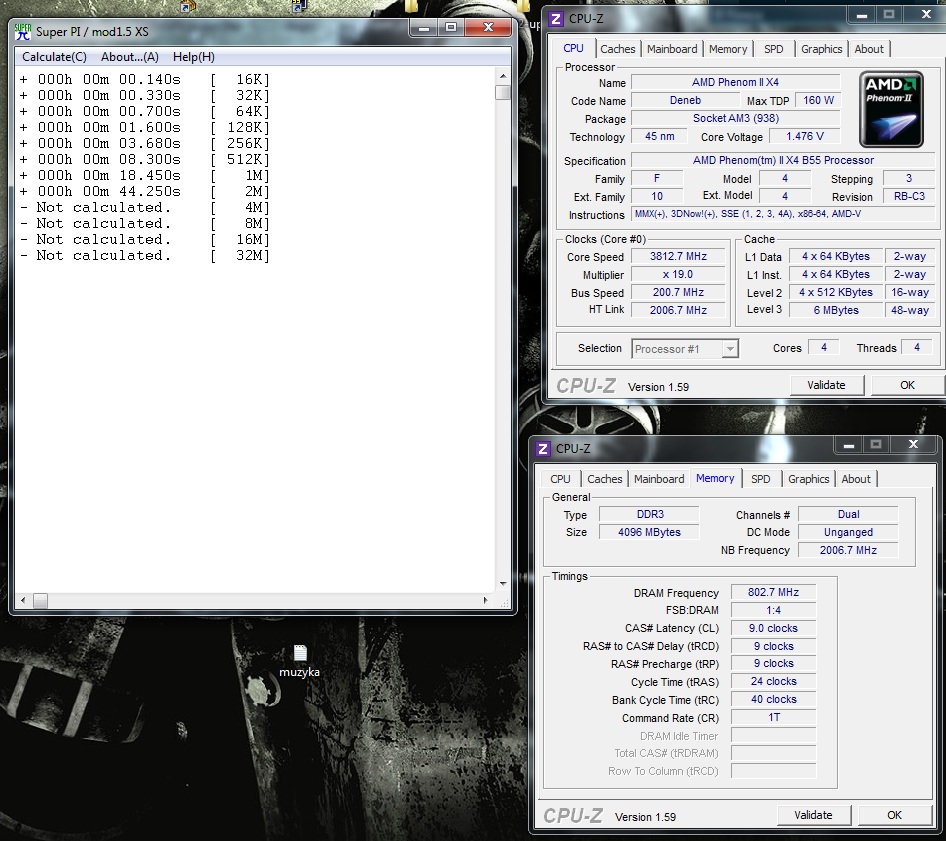946x841 pixels.
Task: Click Code Name value Deneb
Action: (x=685, y=101)
